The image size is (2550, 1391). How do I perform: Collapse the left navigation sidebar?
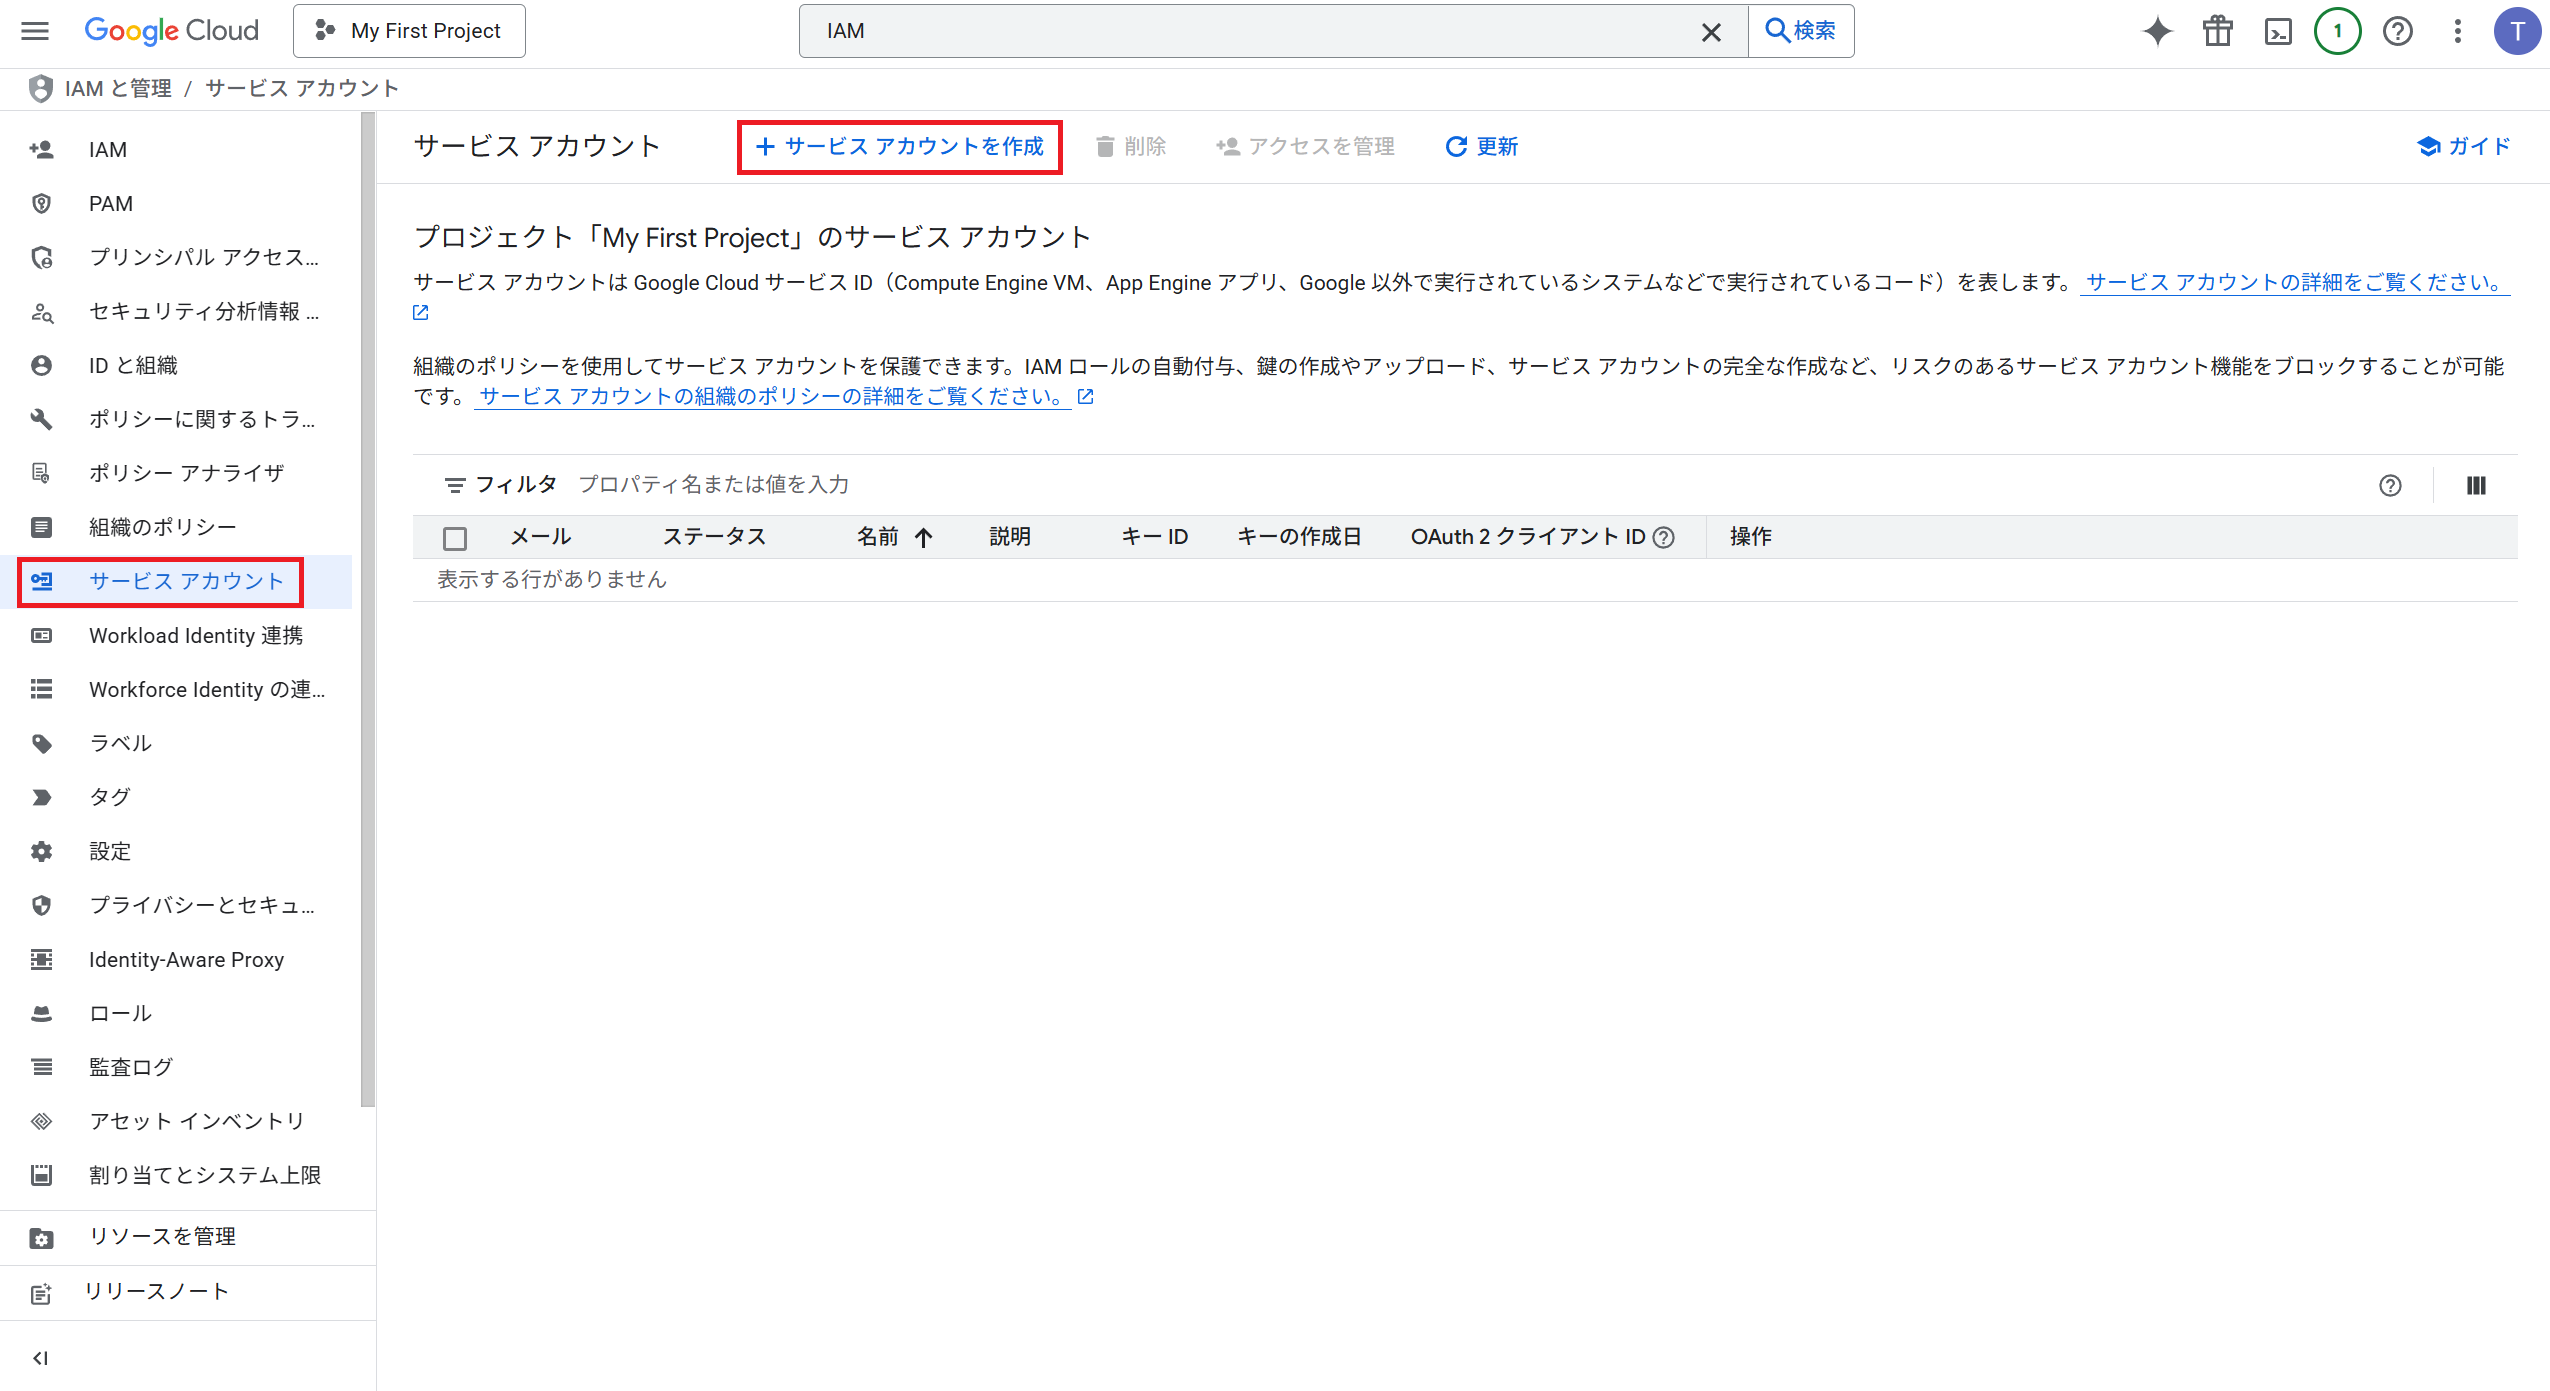point(40,1357)
